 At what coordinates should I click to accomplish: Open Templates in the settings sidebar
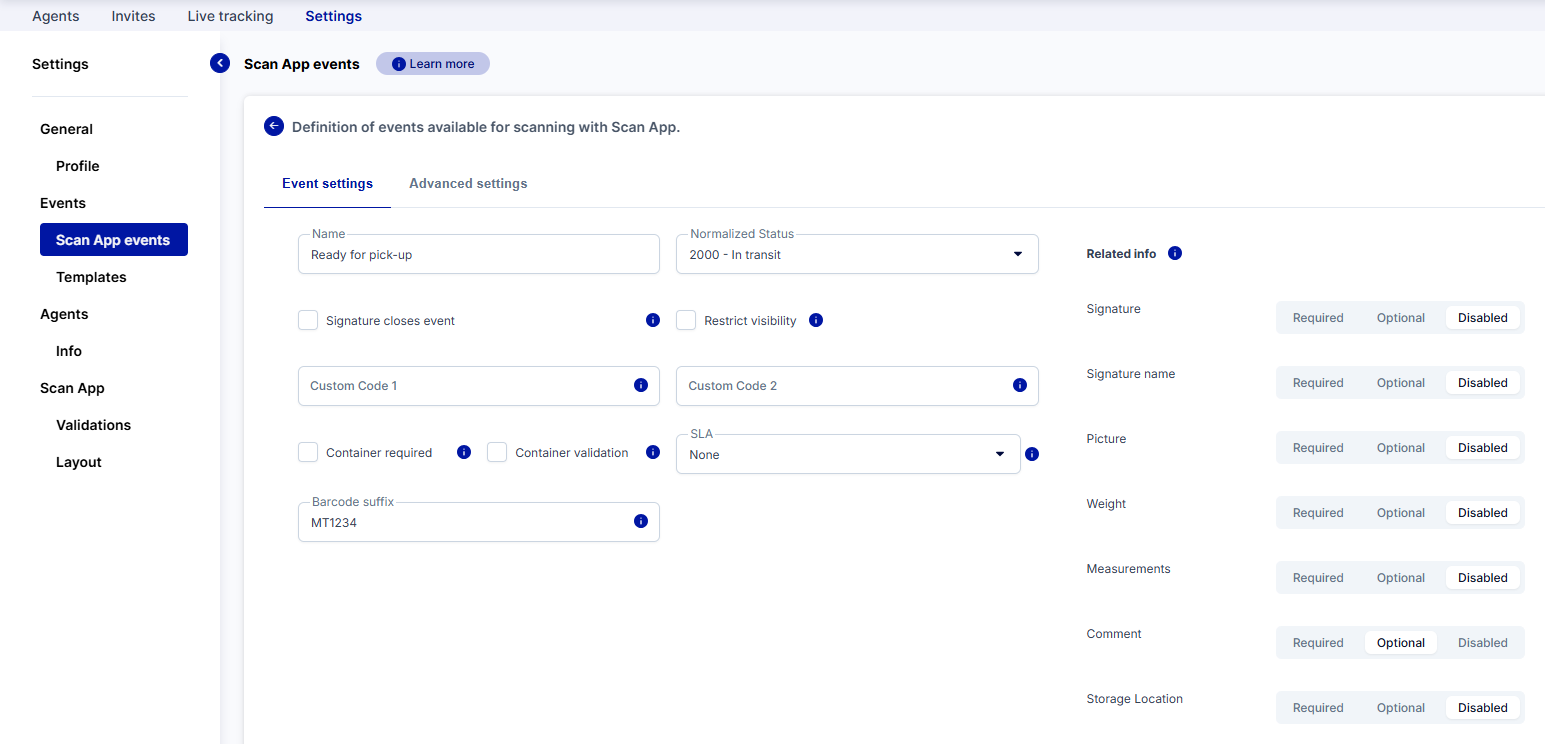pos(91,277)
